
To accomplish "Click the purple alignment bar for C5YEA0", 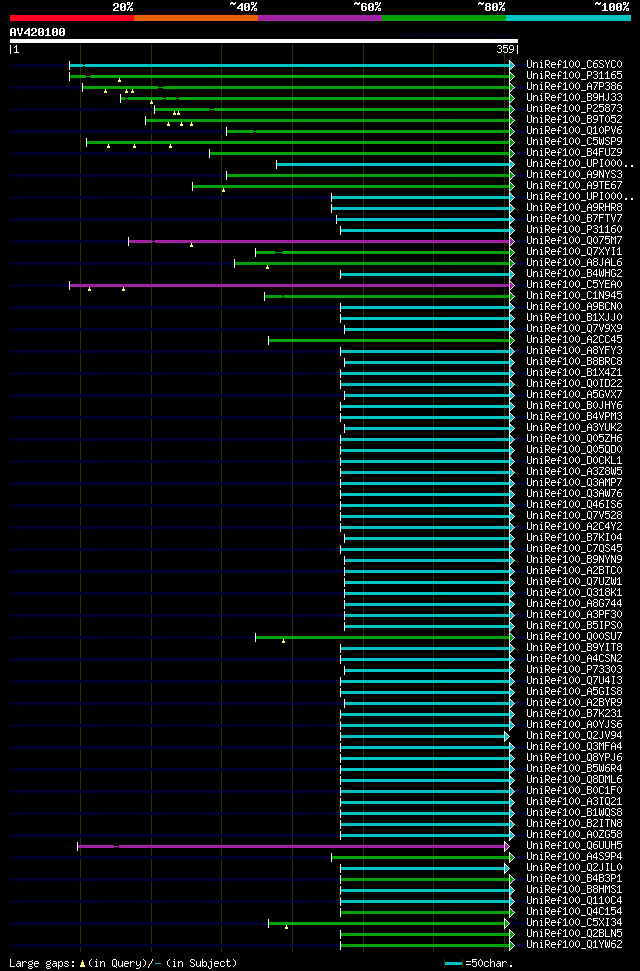I will (x=289, y=285).
